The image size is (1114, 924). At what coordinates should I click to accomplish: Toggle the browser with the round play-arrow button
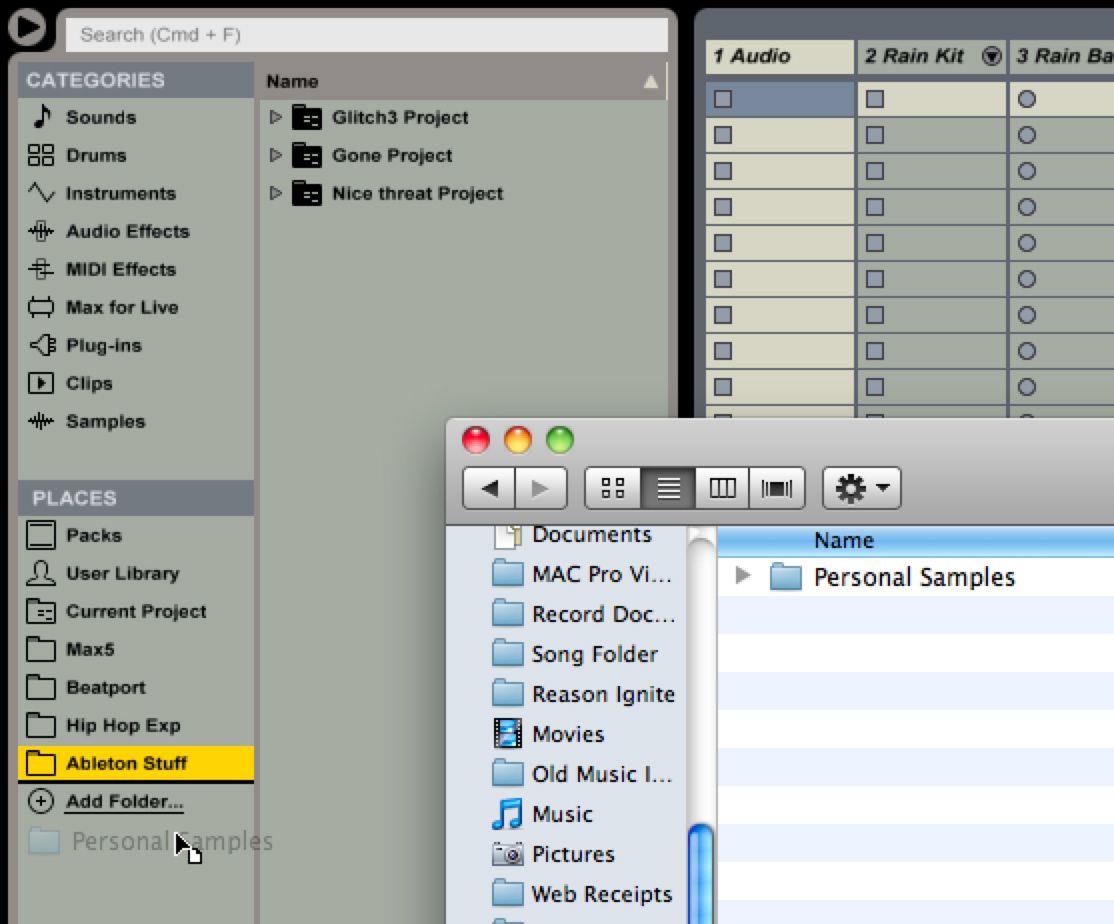click(27, 27)
